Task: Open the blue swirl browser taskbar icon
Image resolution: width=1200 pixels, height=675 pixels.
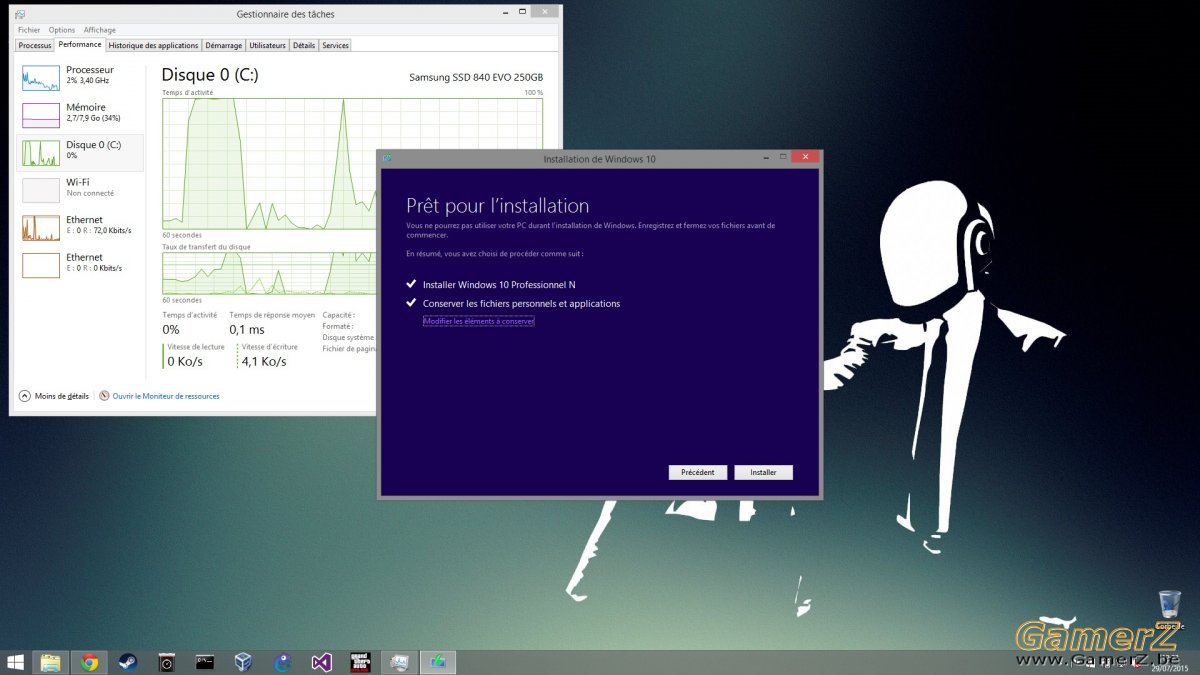Action: (283, 662)
